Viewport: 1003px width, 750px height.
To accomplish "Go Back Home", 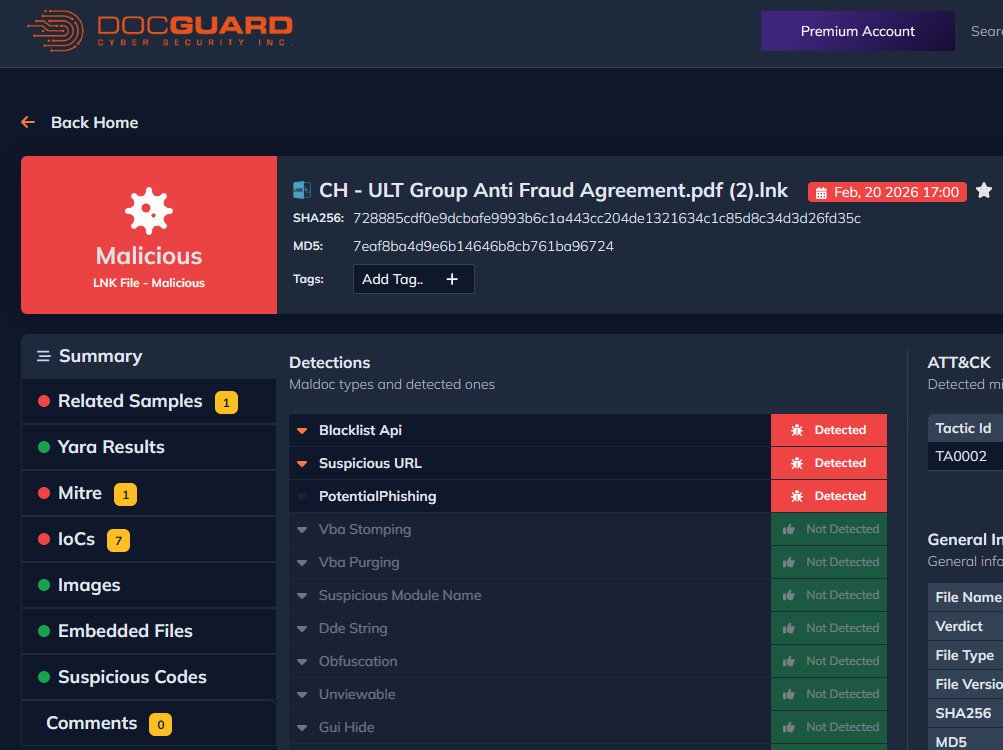I will [x=94, y=122].
